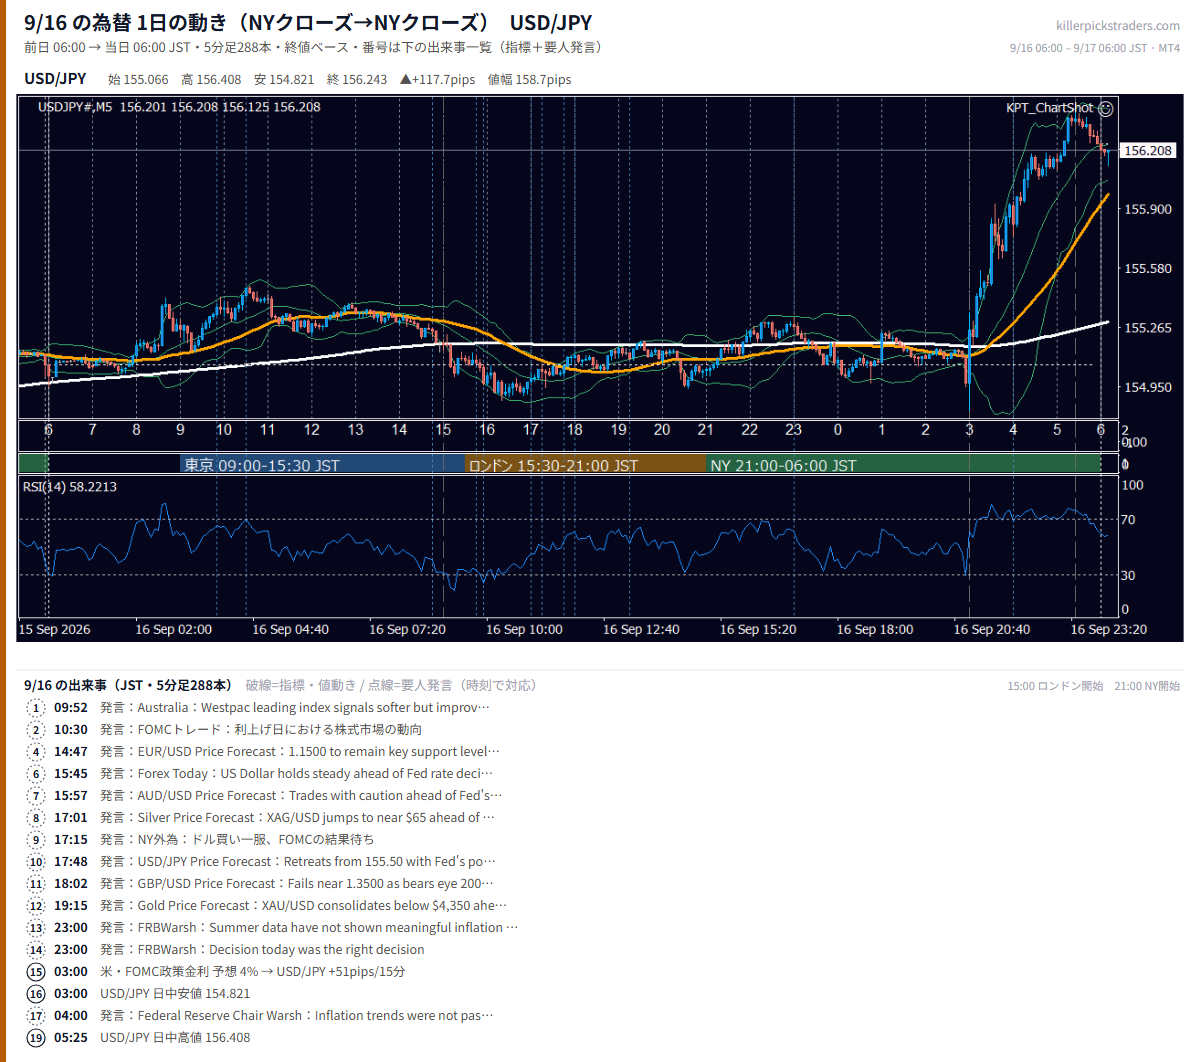Select event marker circle number 7
The height and width of the screenshot is (1062, 1200).
pyautogui.click(x=36, y=796)
